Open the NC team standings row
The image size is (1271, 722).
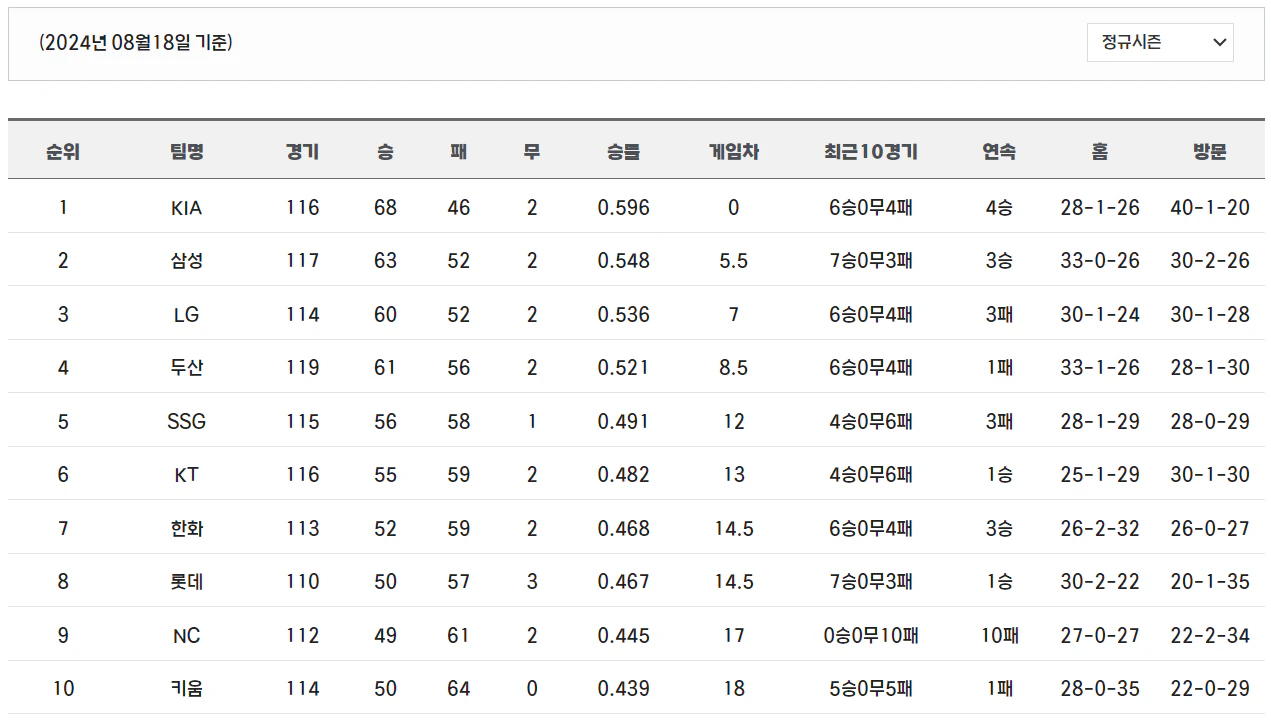pyautogui.click(x=188, y=635)
